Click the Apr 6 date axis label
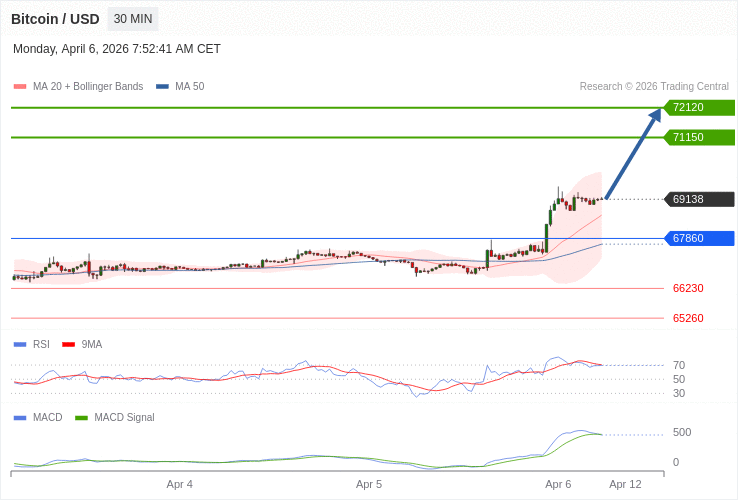738x500 pixels. click(x=558, y=484)
